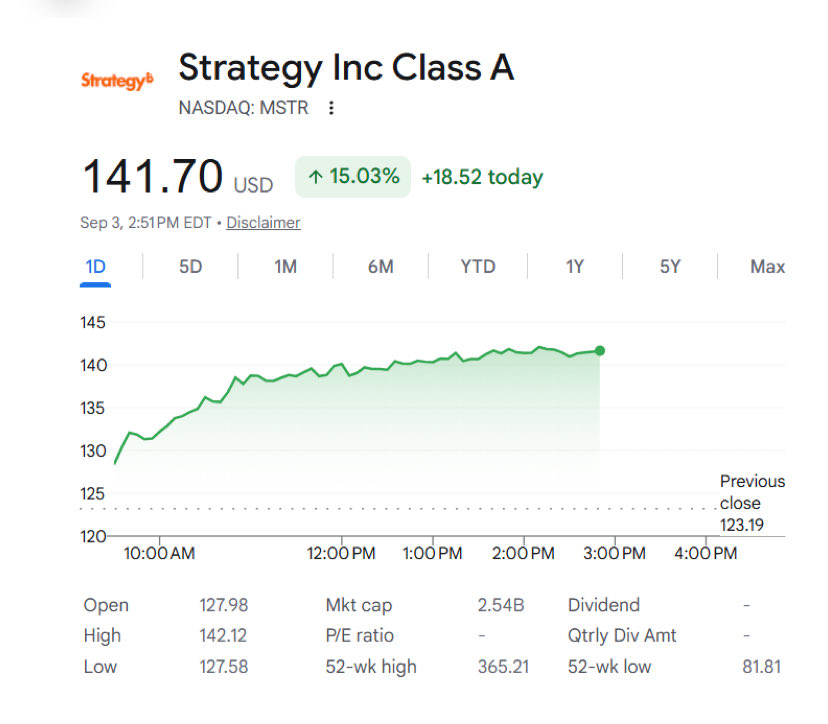Click the +18.52 today change text
The image size is (828, 724).
click(482, 177)
